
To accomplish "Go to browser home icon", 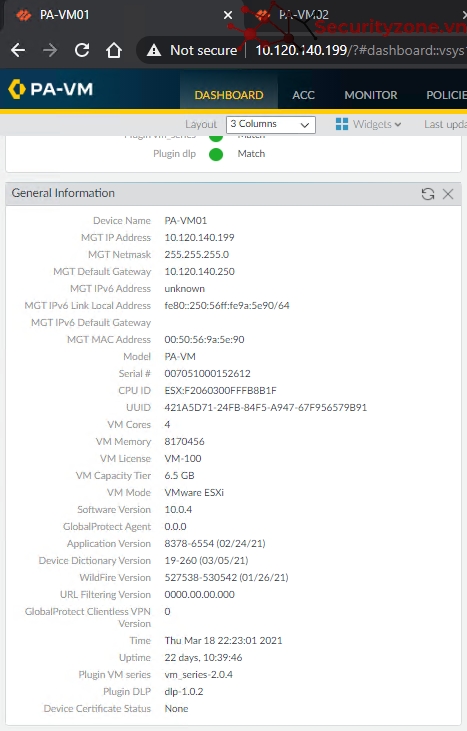I will 114,50.
